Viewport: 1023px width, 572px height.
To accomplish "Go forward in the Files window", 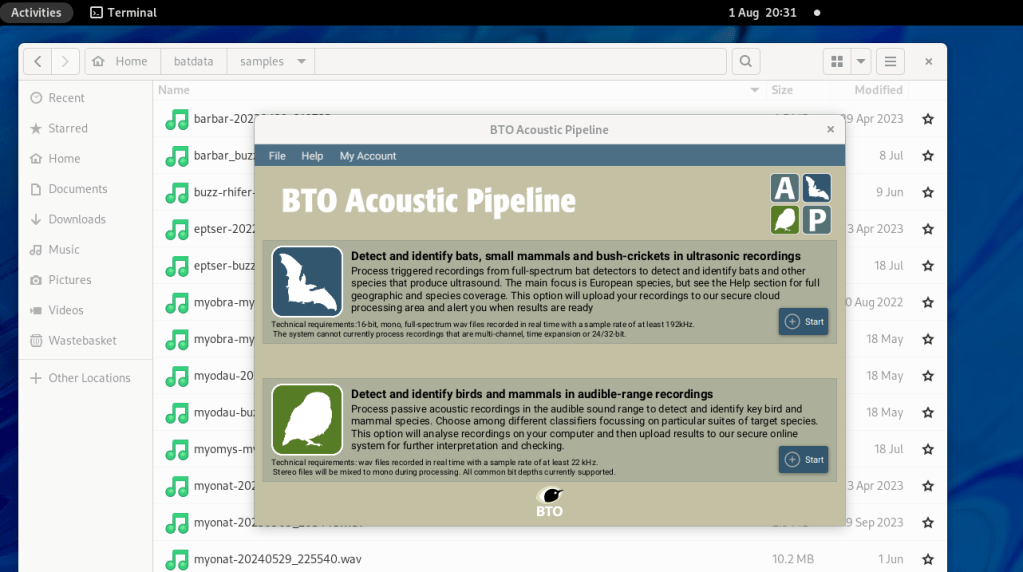I will click(x=65, y=61).
